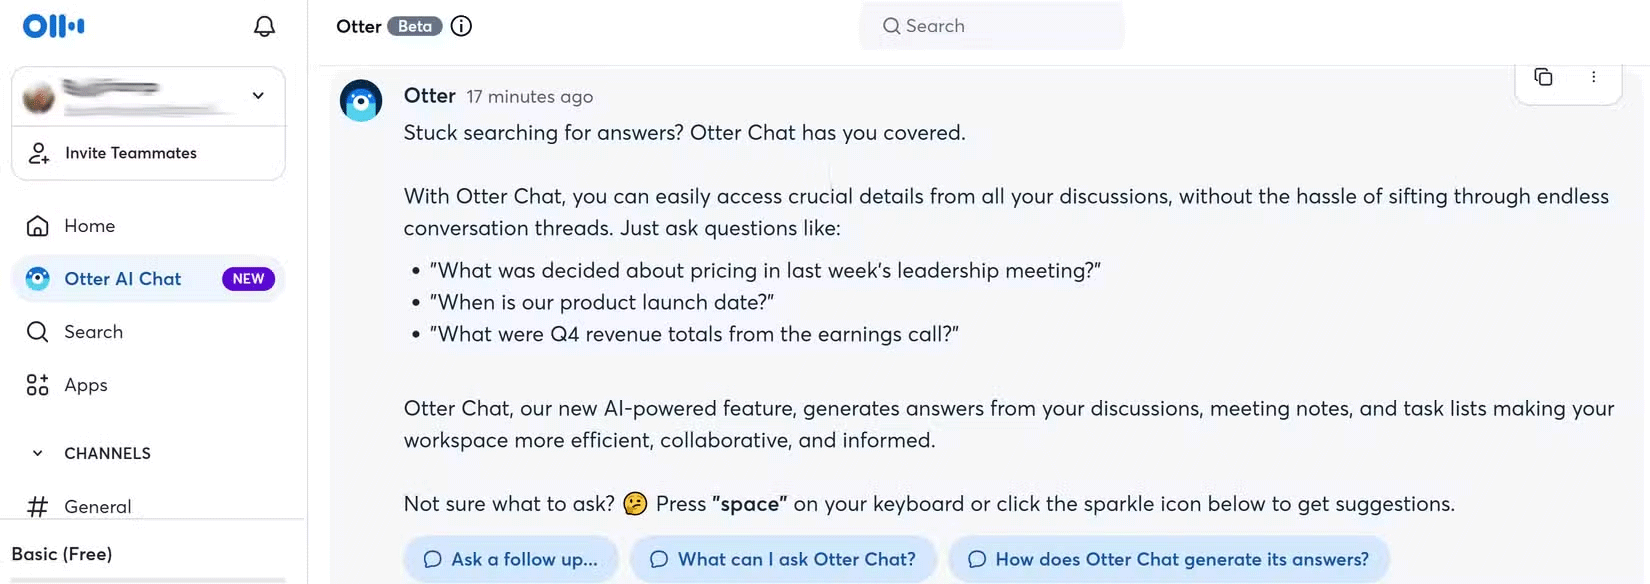Screen dimensions: 1650x584
Task: Open the Apps section from the sidebar icon
Action: point(37,384)
